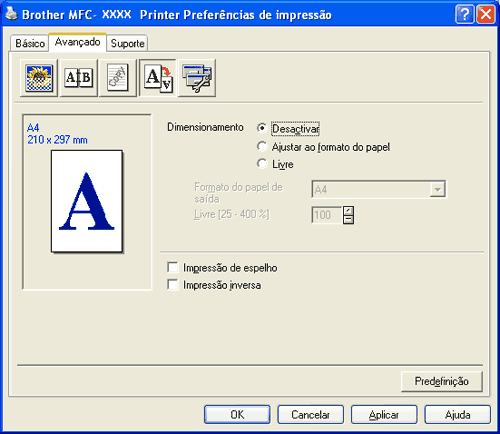
Task: Select the duplex A|B pages icon
Action: click(79, 78)
